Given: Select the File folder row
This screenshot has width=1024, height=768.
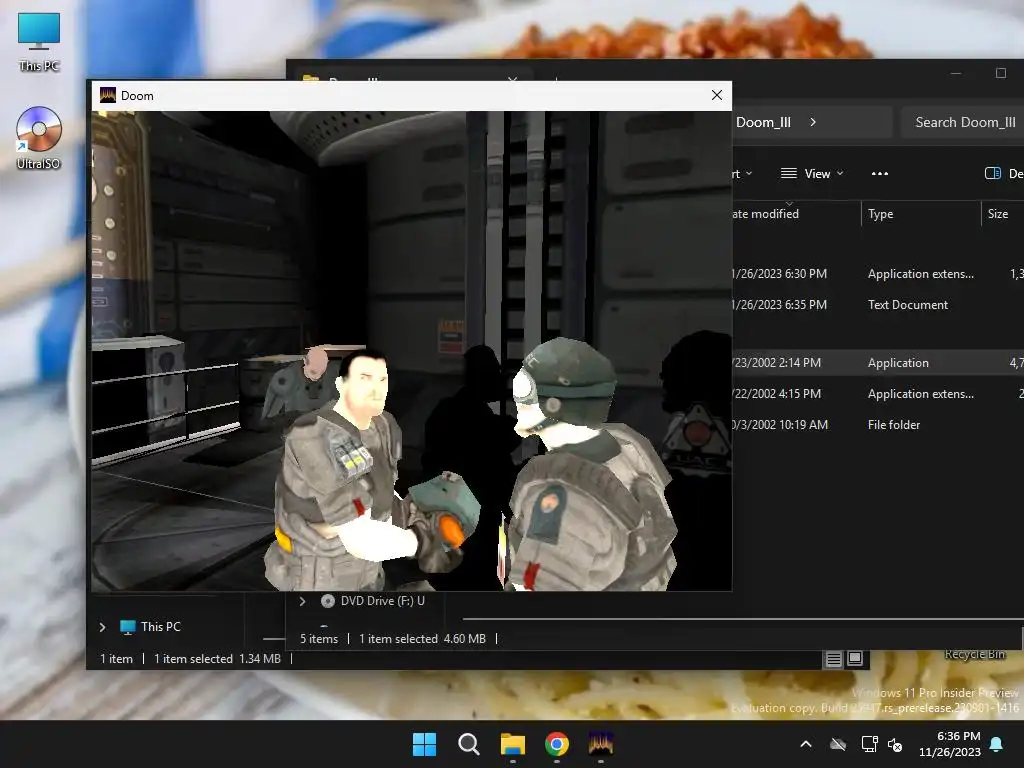Looking at the screenshot, I should [878, 424].
